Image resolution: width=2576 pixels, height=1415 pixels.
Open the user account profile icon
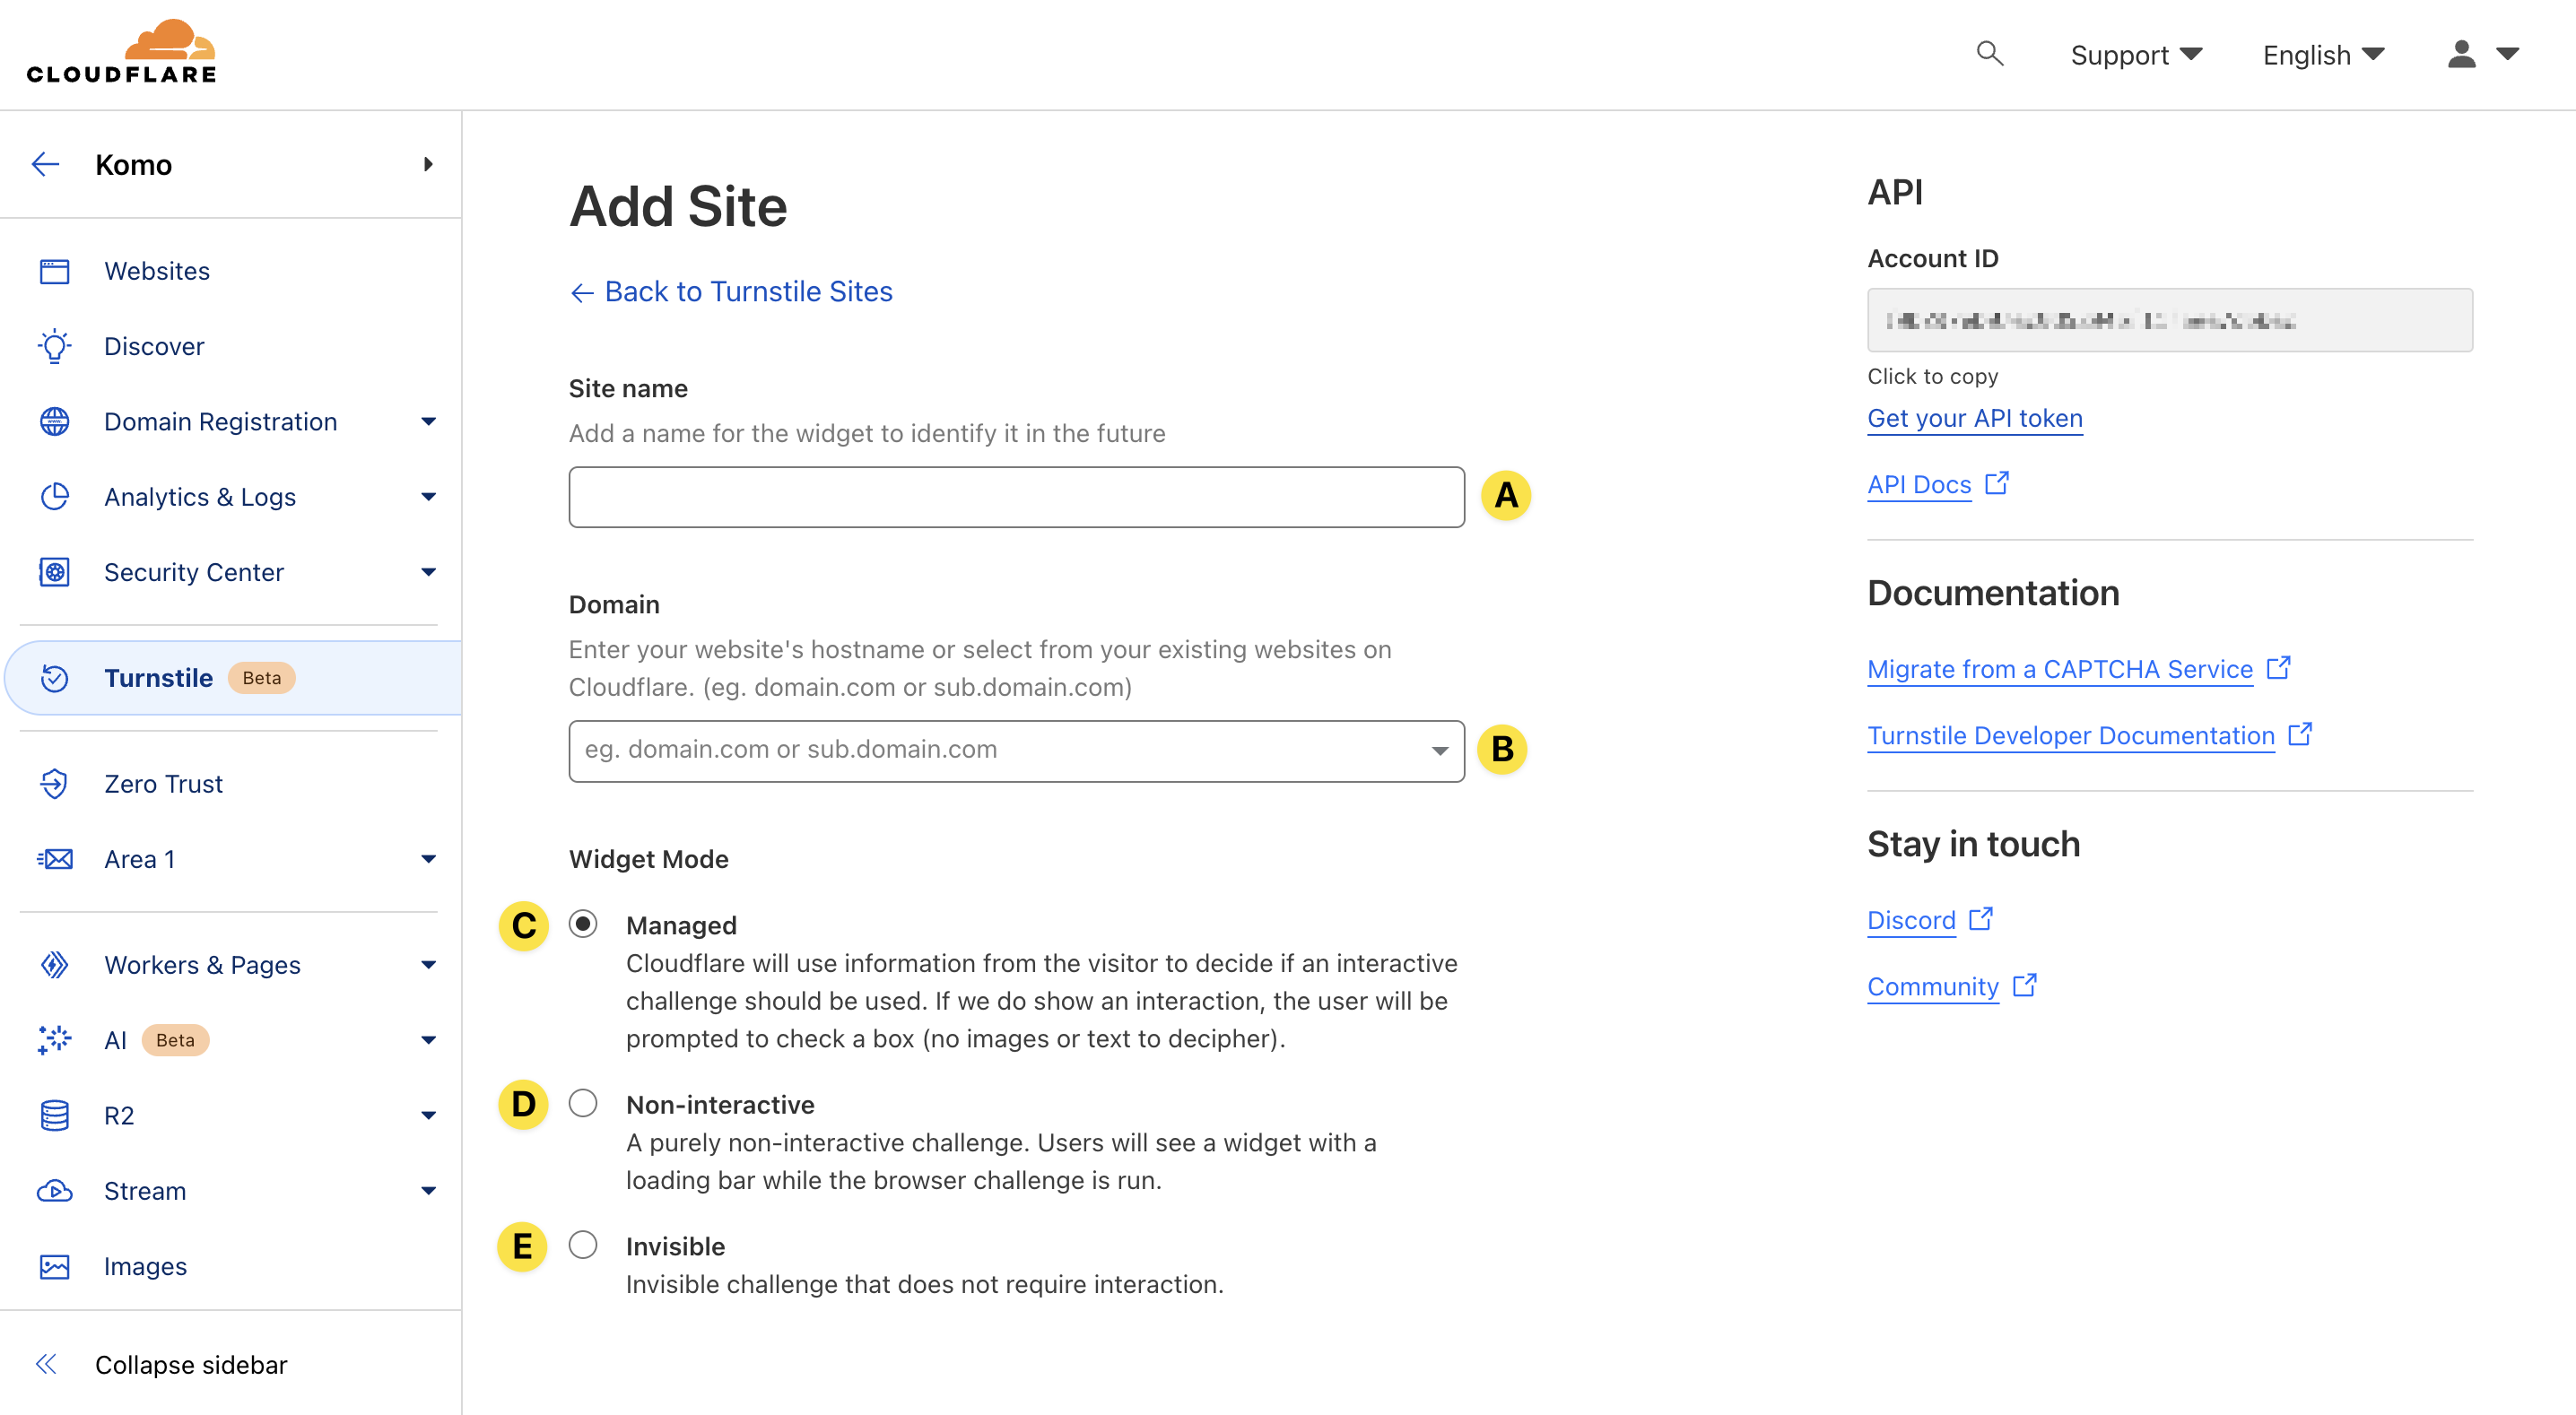(2462, 54)
